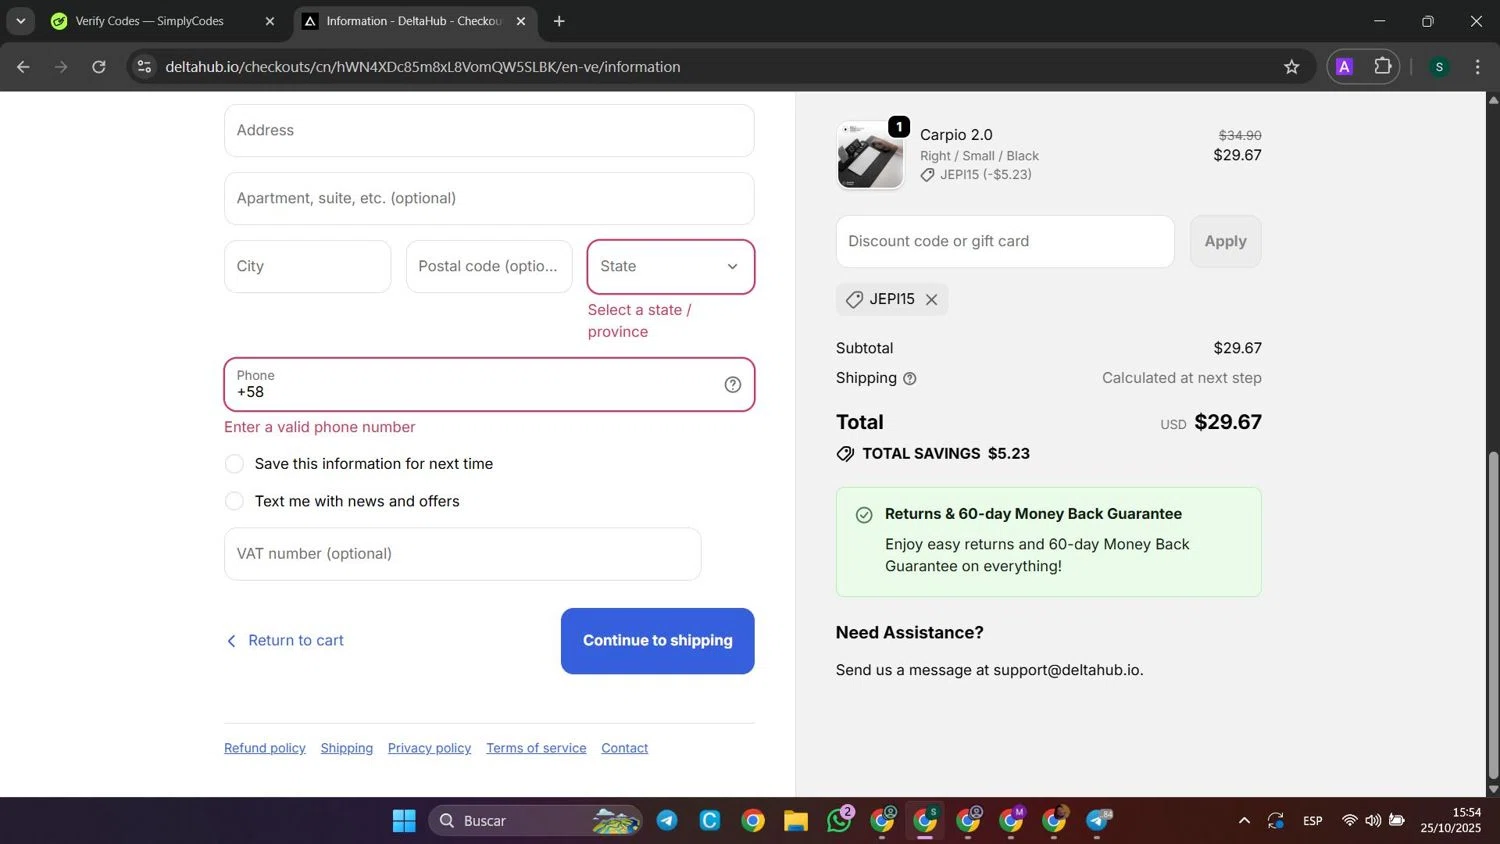
Task: Focus the Postal code field
Action: pos(489,267)
